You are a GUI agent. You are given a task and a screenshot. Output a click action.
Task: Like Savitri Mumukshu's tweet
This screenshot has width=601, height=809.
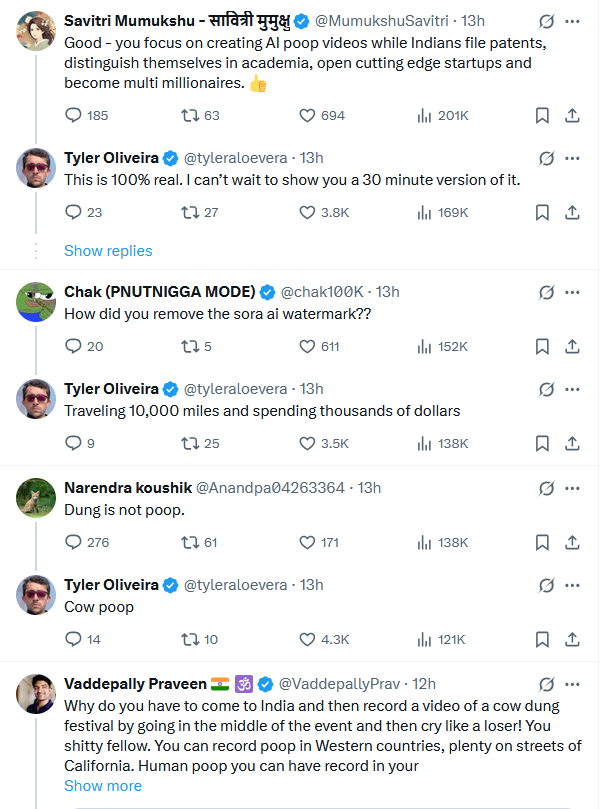pyautogui.click(x=308, y=115)
